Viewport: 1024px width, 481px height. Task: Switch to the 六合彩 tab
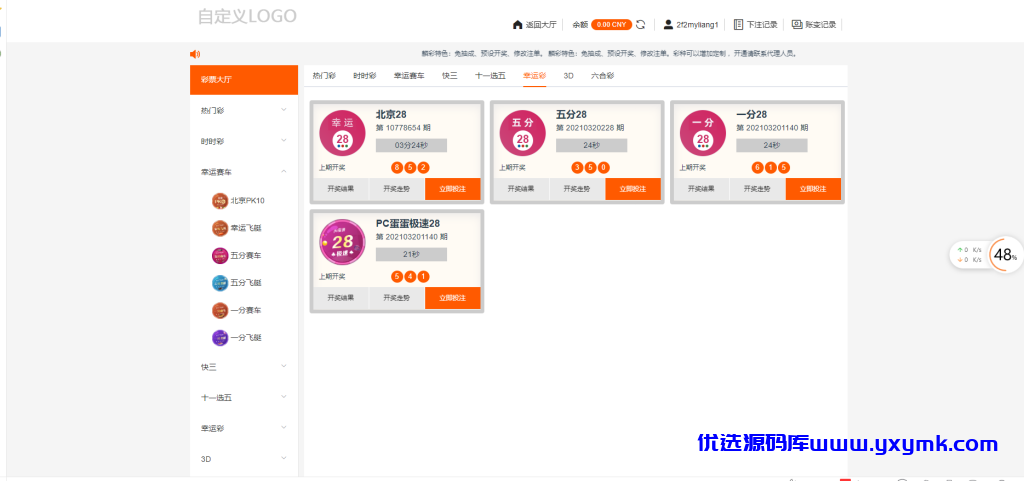point(602,76)
